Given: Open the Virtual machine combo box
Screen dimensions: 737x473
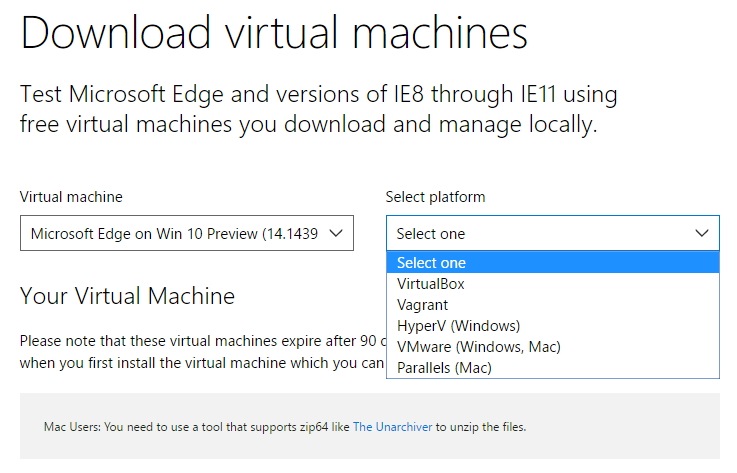Looking at the screenshot, I should pos(187,233).
